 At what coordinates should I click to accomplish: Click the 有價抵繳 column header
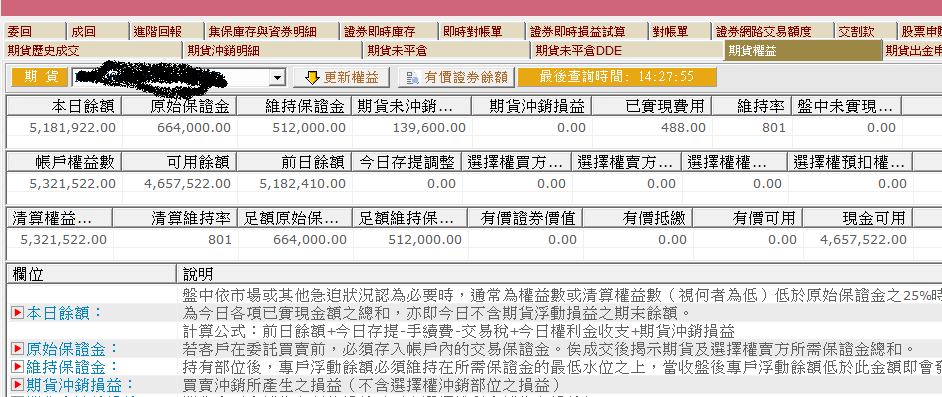(x=637, y=218)
